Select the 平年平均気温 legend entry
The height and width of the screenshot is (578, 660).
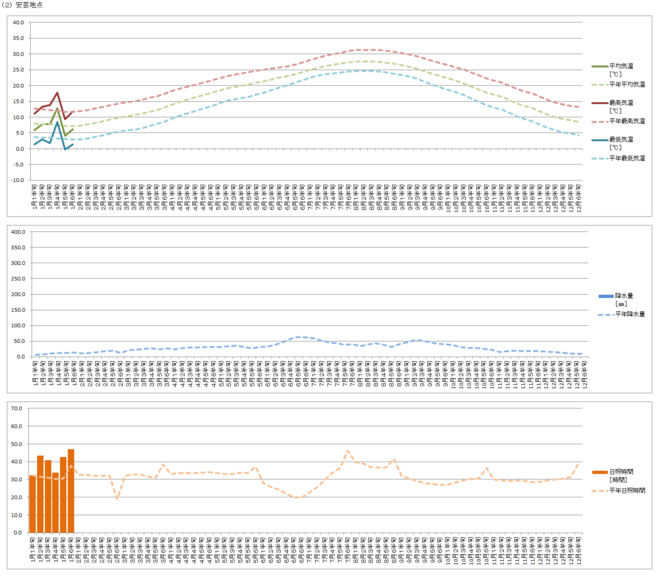tap(627, 85)
